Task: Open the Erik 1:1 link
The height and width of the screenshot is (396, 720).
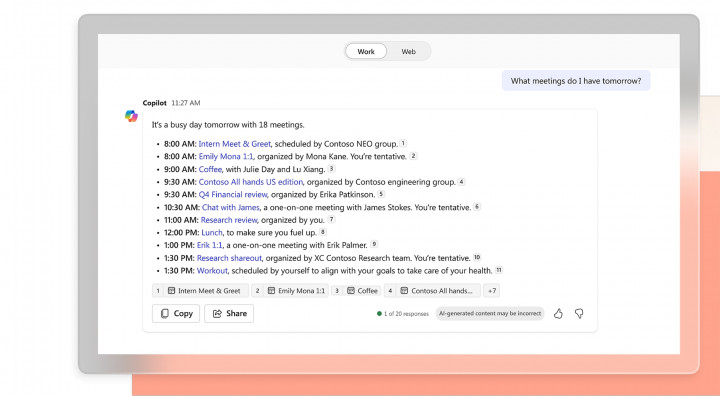Action: click(x=210, y=245)
